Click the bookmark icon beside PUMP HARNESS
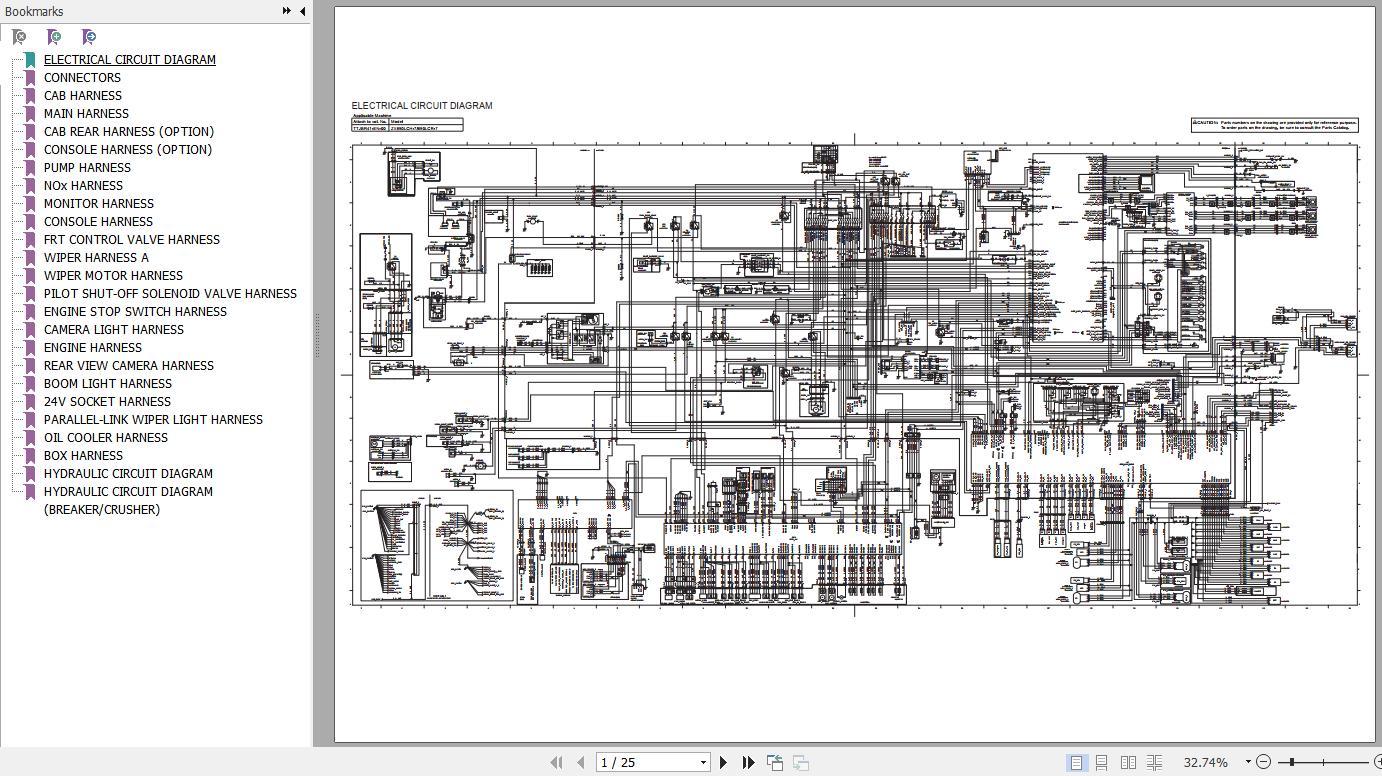 [30, 167]
